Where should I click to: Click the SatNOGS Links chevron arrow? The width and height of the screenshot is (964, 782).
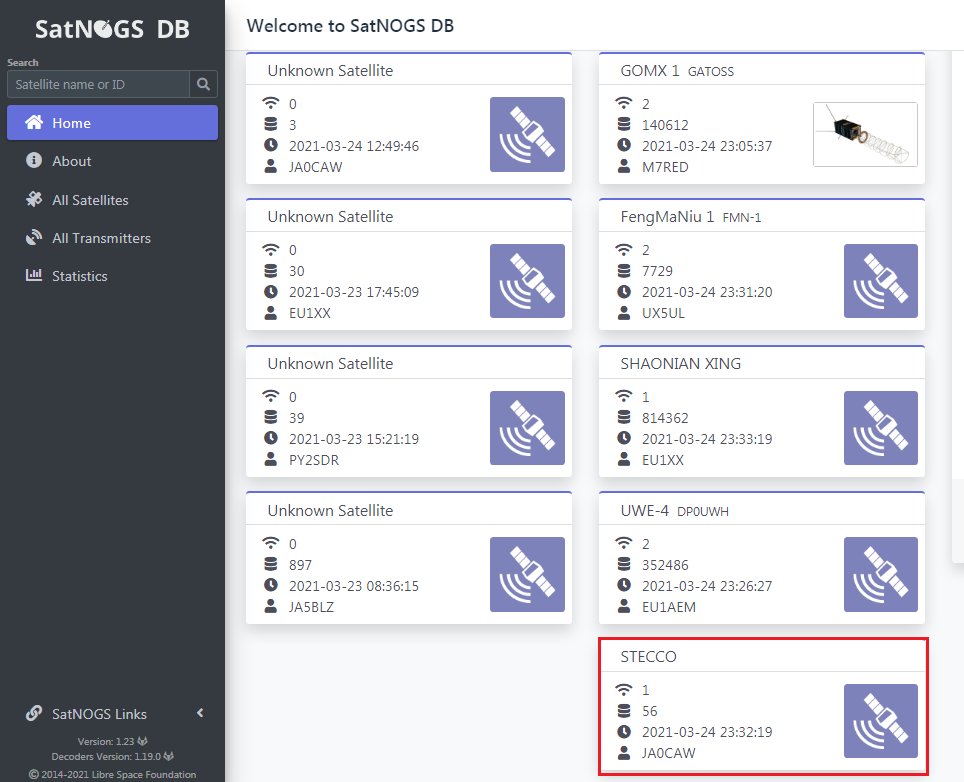[x=200, y=713]
